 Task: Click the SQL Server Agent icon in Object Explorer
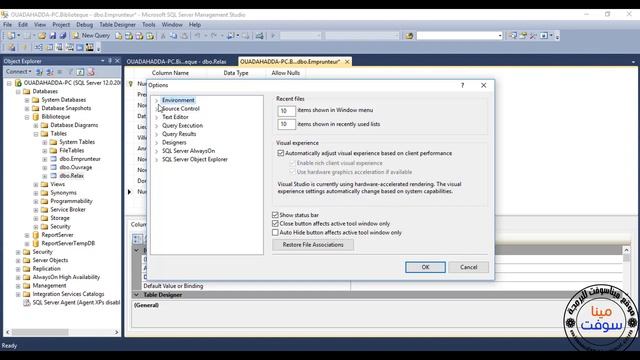tap(27, 302)
